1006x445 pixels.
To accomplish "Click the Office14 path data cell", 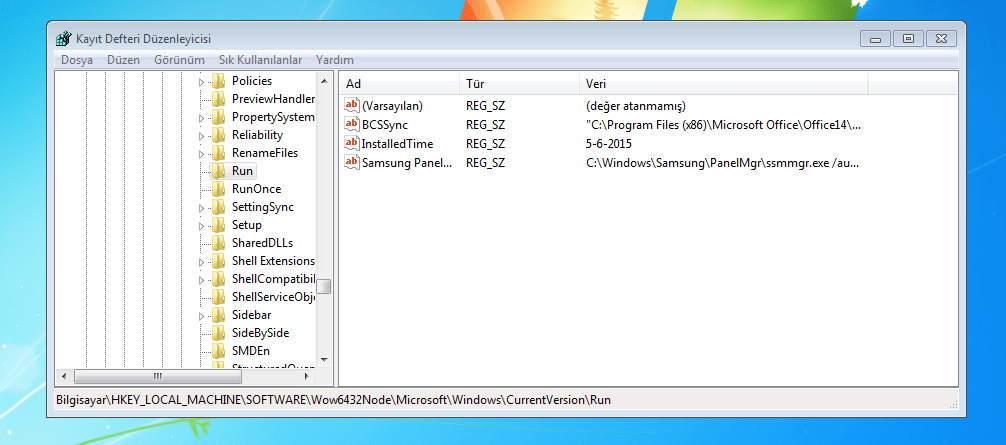I will [724, 125].
